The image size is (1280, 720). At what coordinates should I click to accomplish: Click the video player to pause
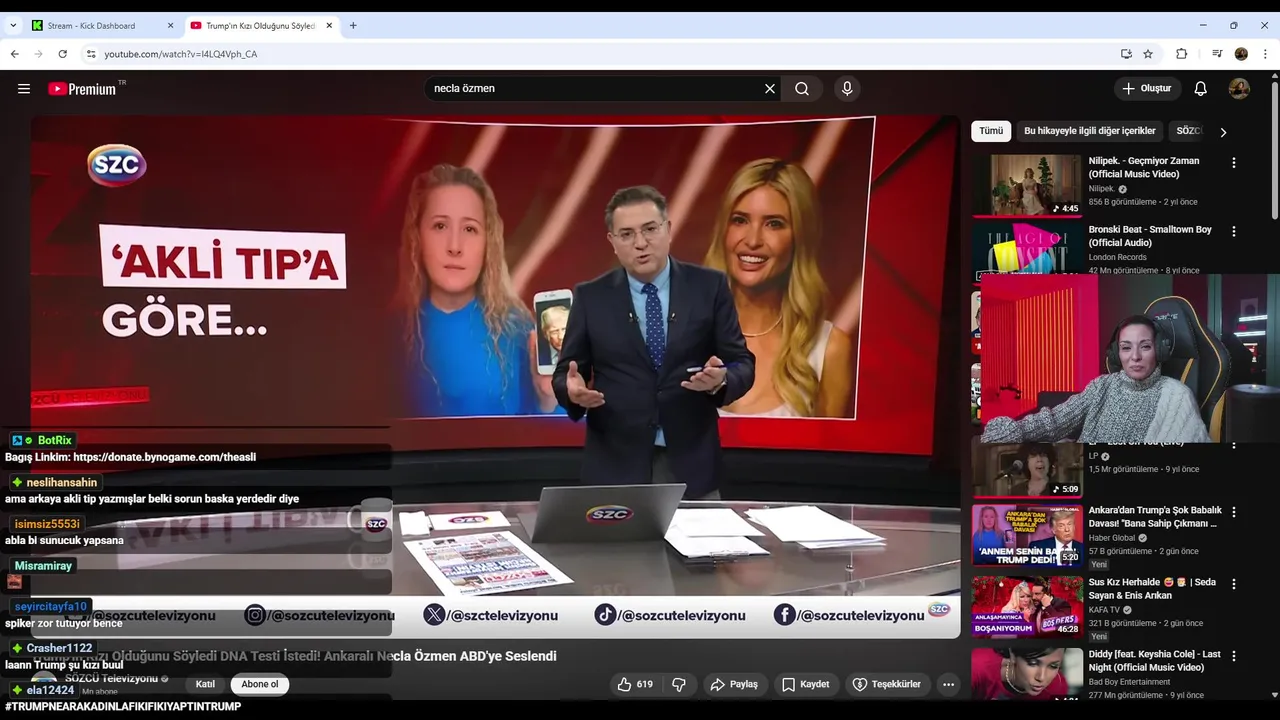pyautogui.click(x=495, y=376)
